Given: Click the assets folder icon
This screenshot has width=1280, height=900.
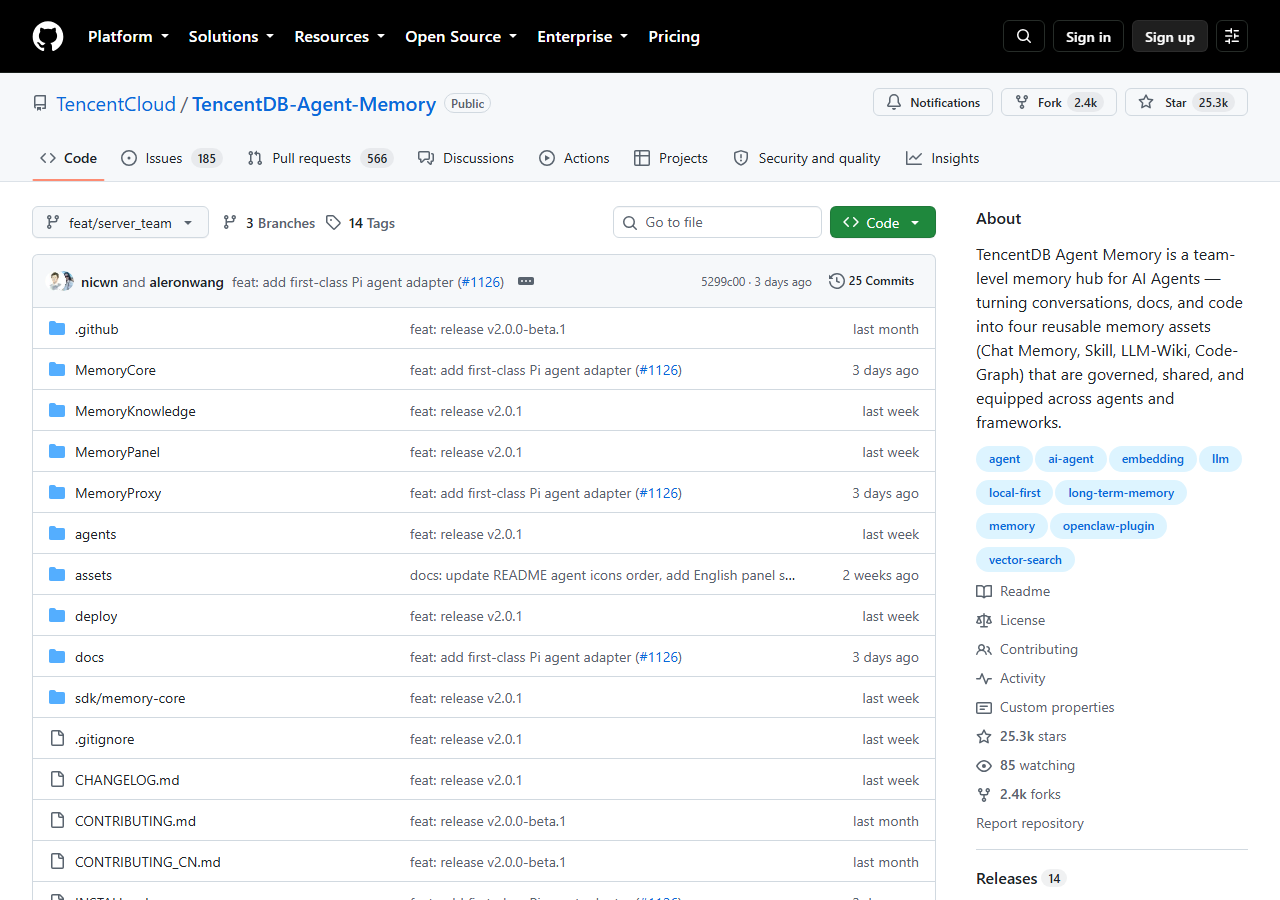Looking at the screenshot, I should point(57,575).
